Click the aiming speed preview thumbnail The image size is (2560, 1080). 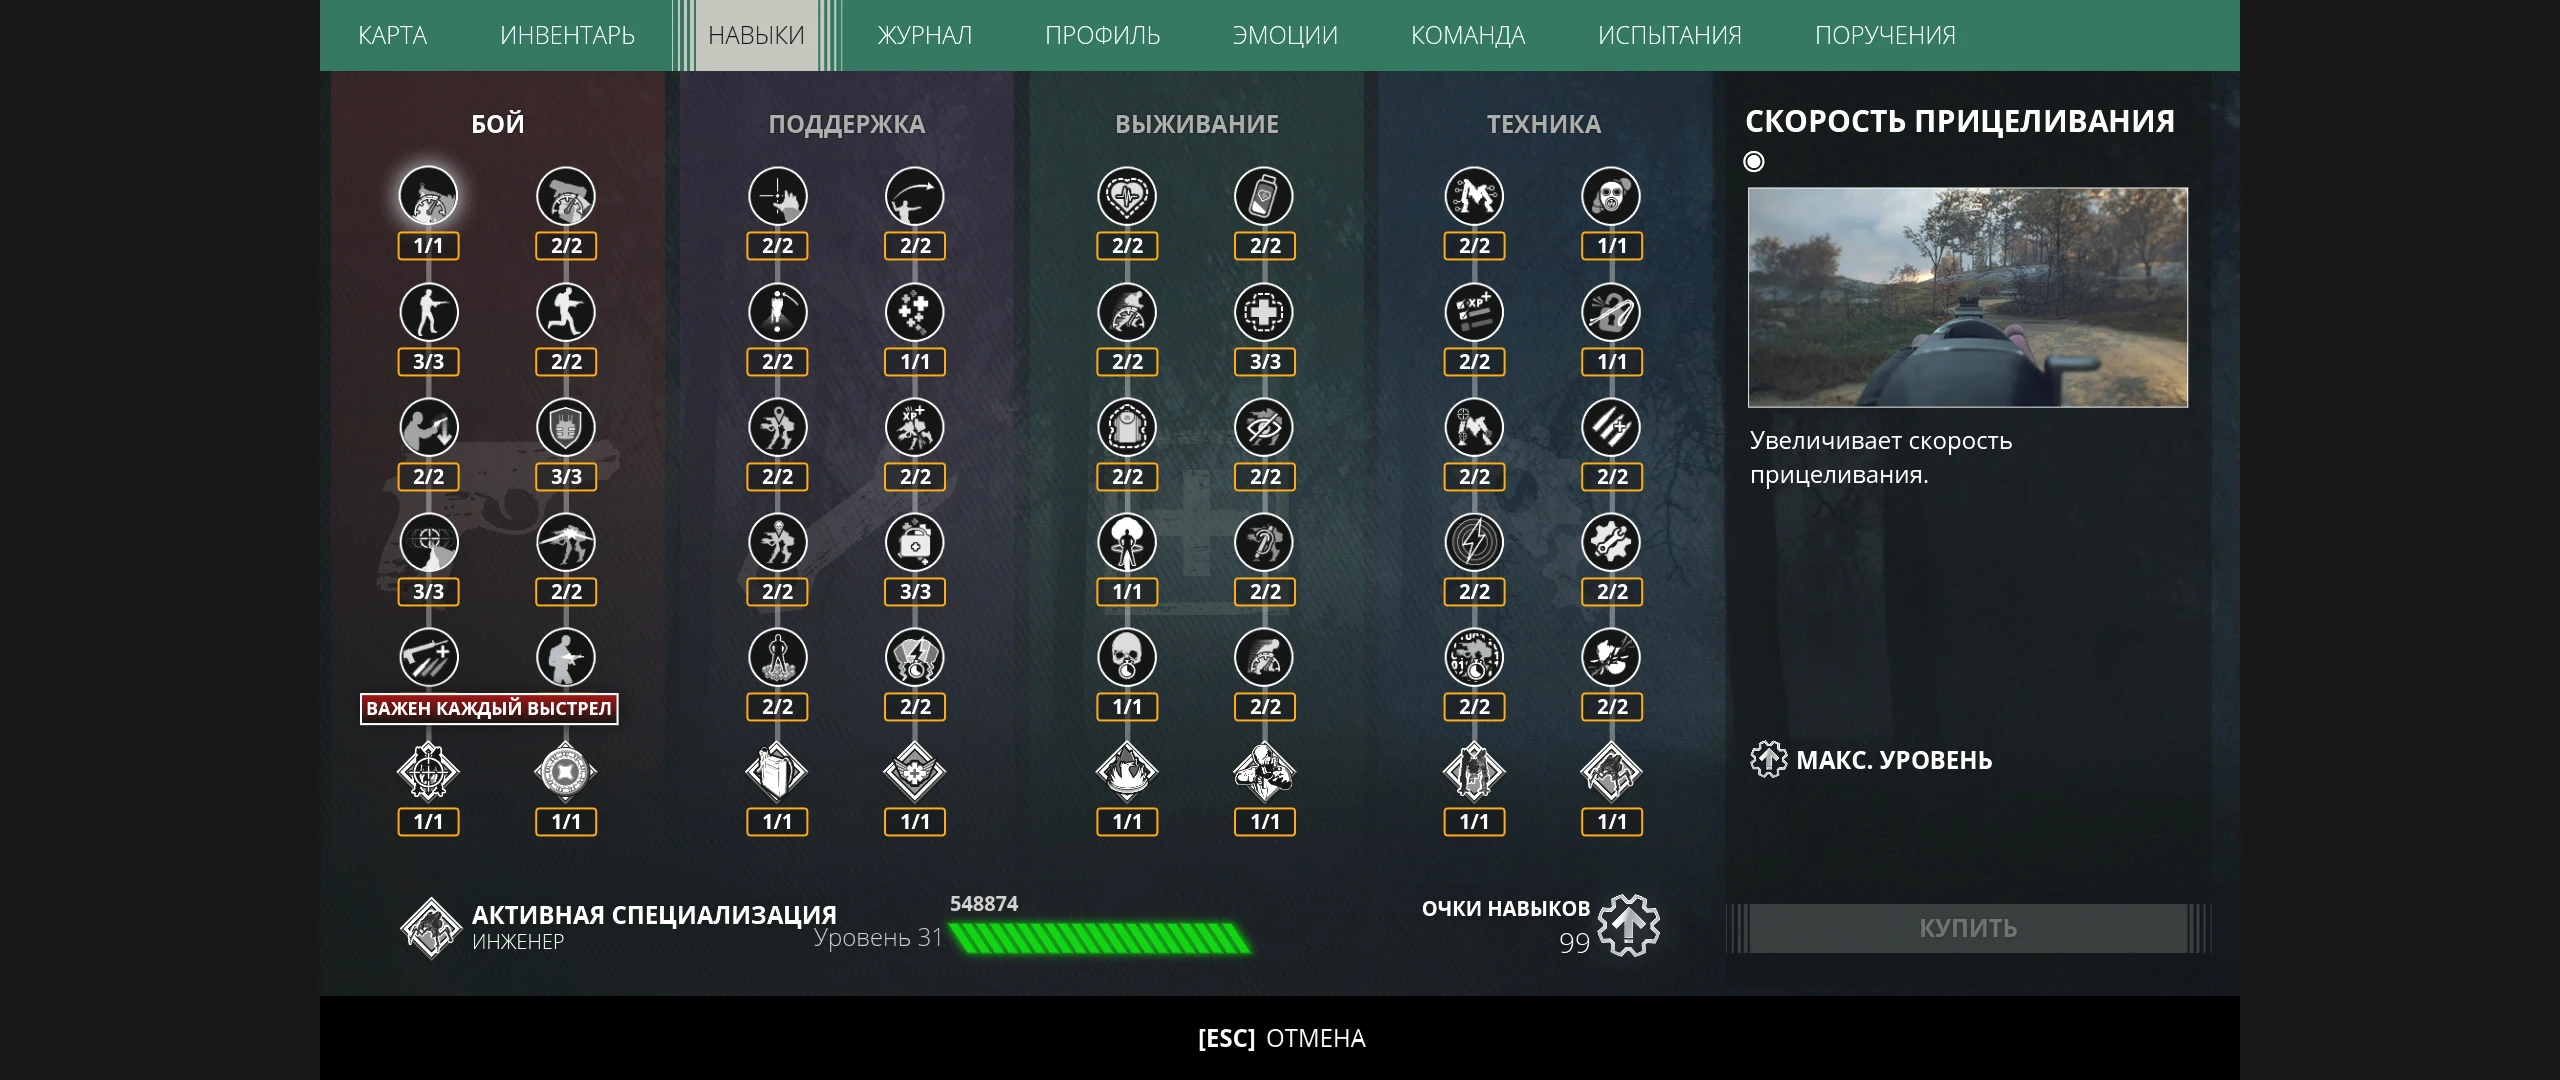tap(1968, 297)
